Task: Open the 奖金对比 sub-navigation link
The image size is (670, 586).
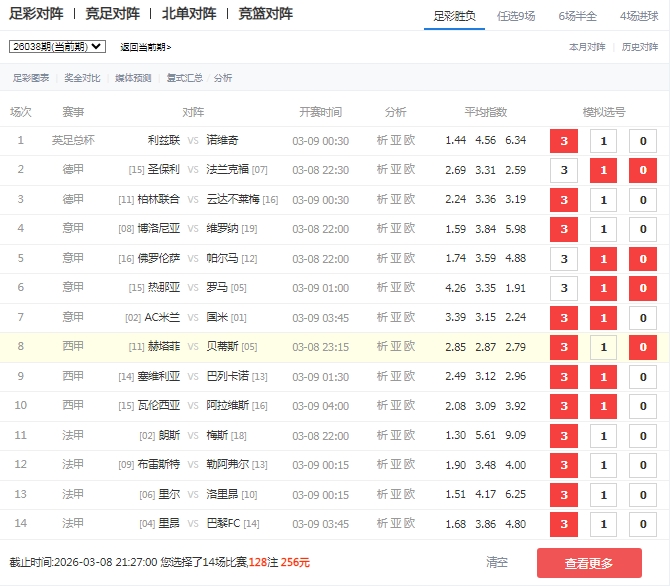Action: [82, 78]
